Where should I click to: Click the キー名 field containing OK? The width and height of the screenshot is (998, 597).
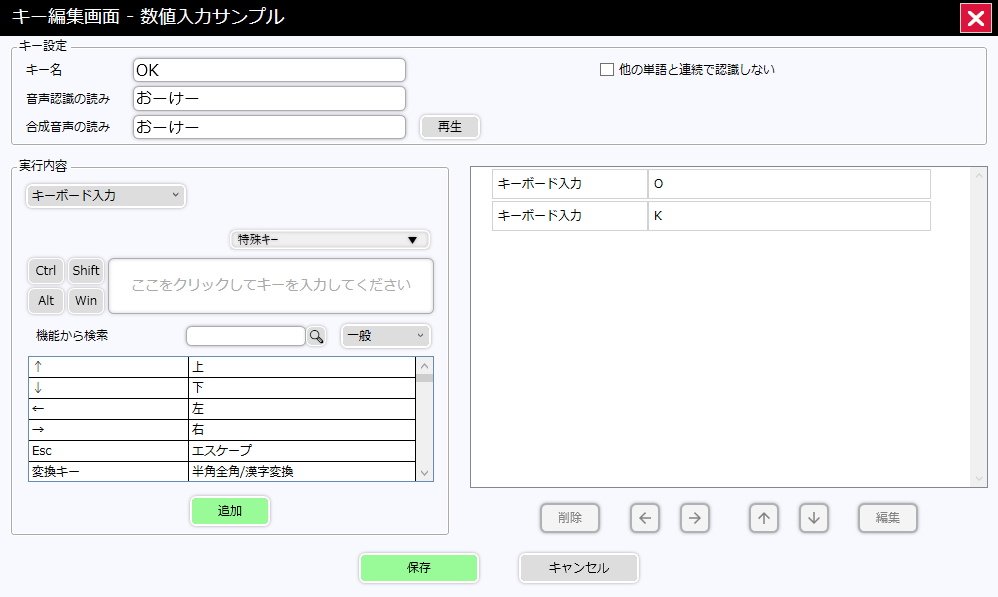[x=269, y=70]
